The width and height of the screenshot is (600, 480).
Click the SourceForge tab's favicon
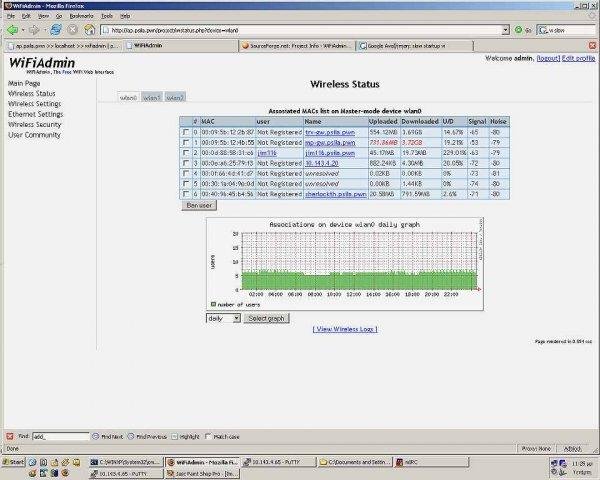point(246,46)
